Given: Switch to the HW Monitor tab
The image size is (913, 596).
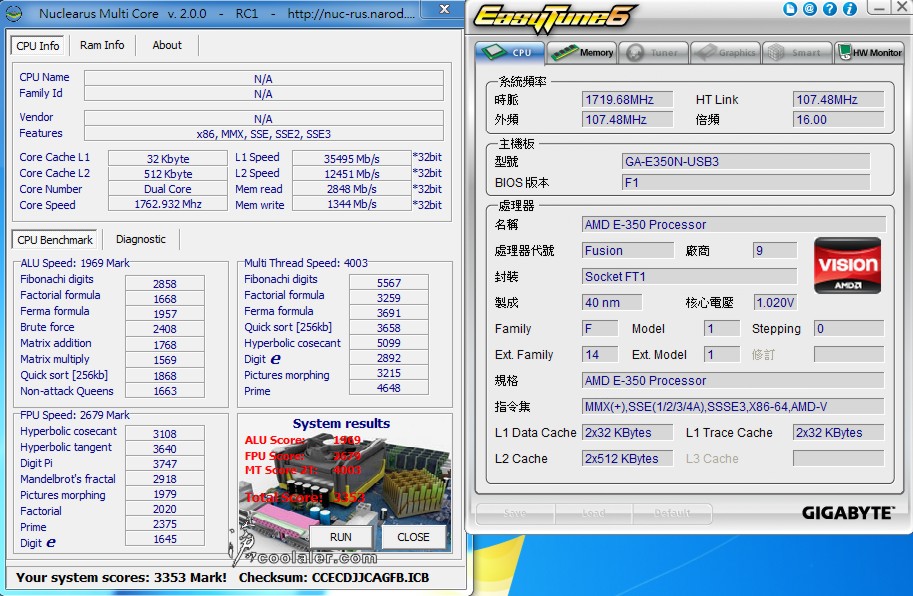Looking at the screenshot, I should point(870,52).
